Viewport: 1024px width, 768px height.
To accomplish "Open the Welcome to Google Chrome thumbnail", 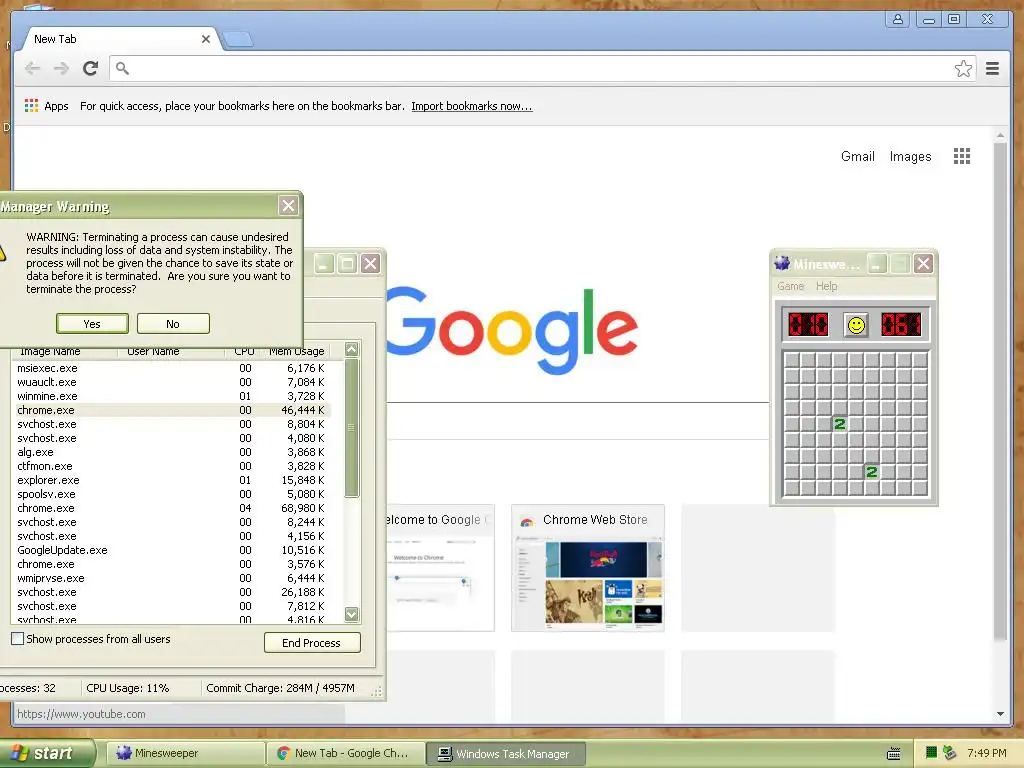I will point(440,568).
